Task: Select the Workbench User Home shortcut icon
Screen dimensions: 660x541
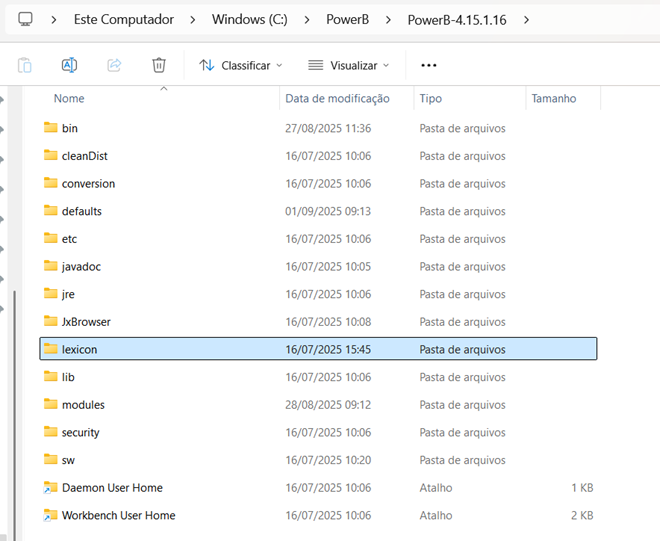Action: 51,515
